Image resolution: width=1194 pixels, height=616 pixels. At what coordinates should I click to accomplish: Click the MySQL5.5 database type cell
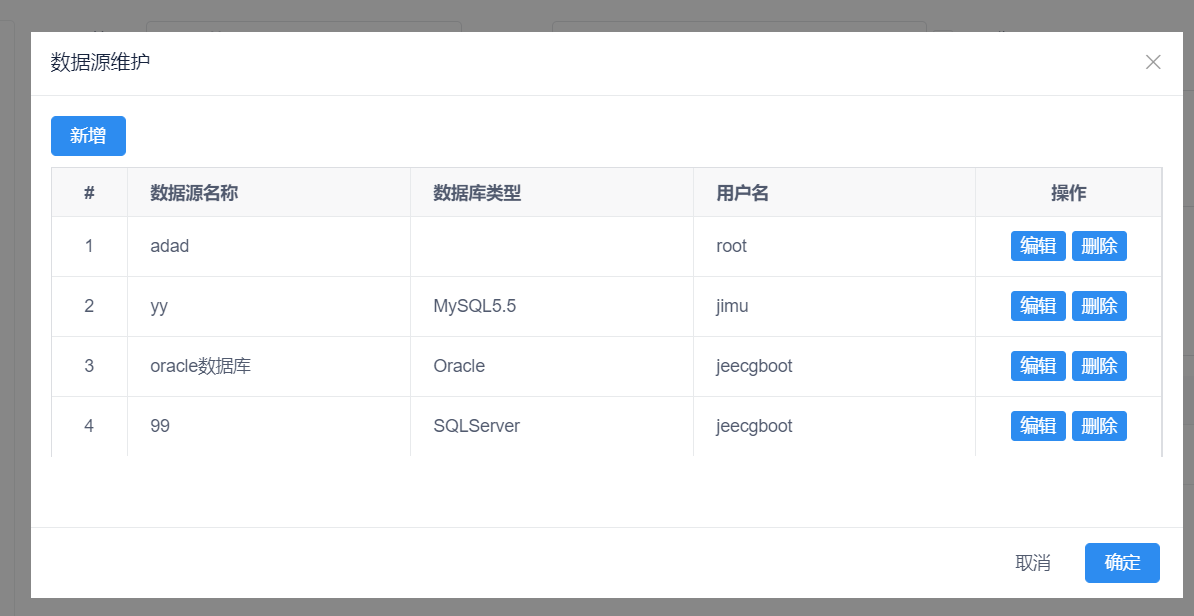pos(552,307)
